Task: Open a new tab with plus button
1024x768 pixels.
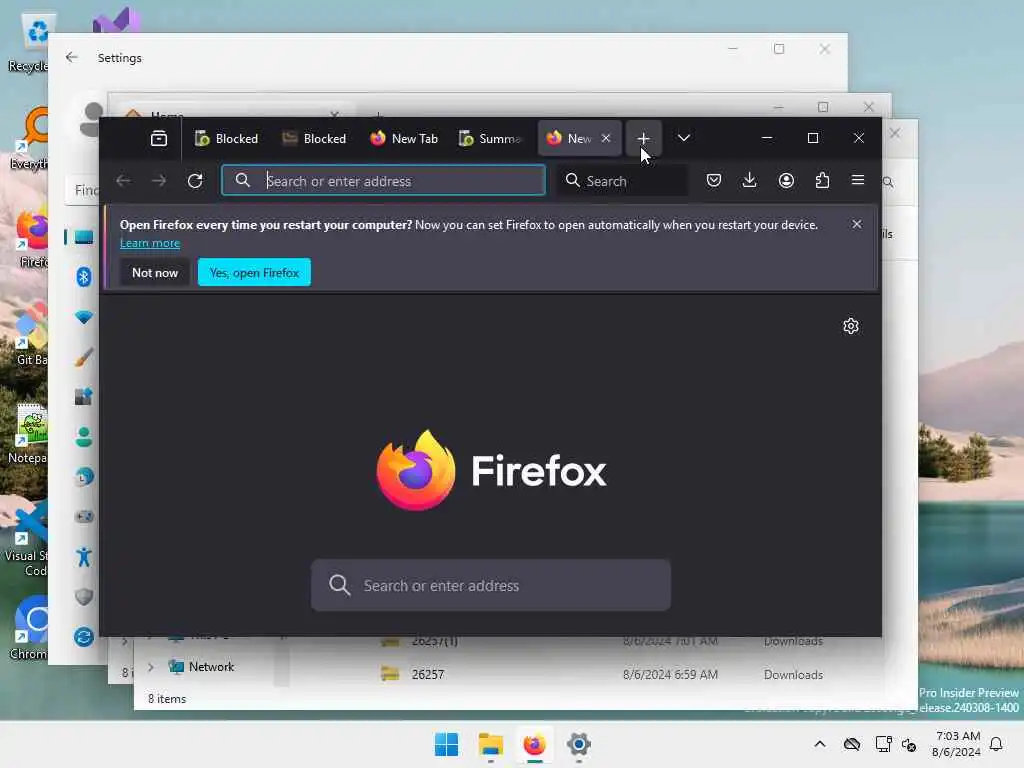Action: pyautogui.click(x=643, y=138)
